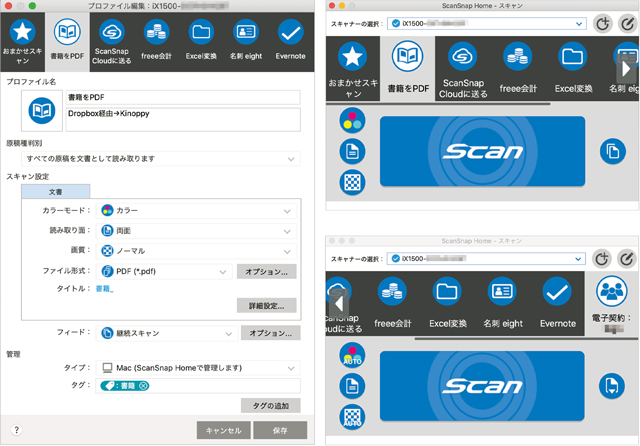
Task: Select Excel変換 profile in profile editor window
Action: coord(201,42)
